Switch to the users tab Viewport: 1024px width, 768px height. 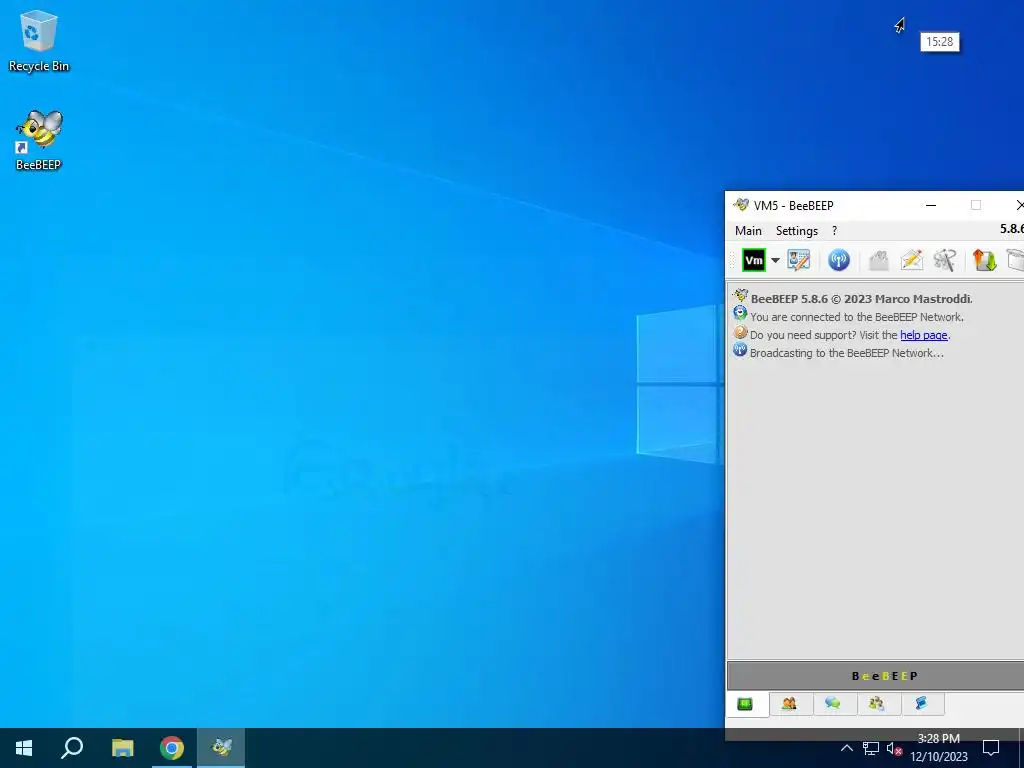tap(789, 703)
